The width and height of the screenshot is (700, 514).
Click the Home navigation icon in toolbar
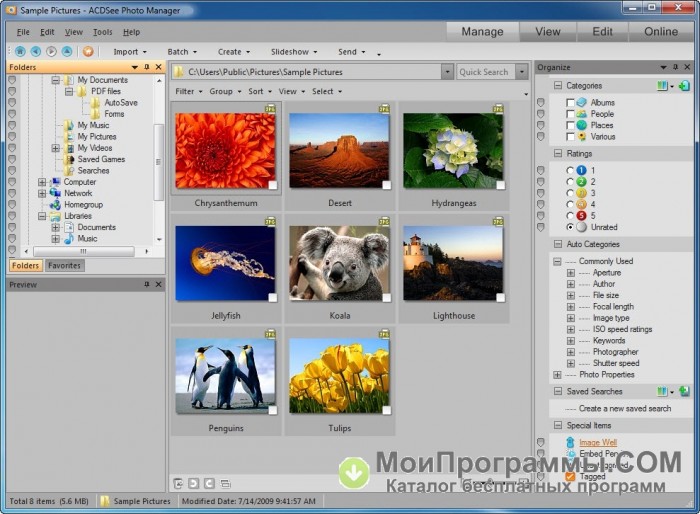20,51
